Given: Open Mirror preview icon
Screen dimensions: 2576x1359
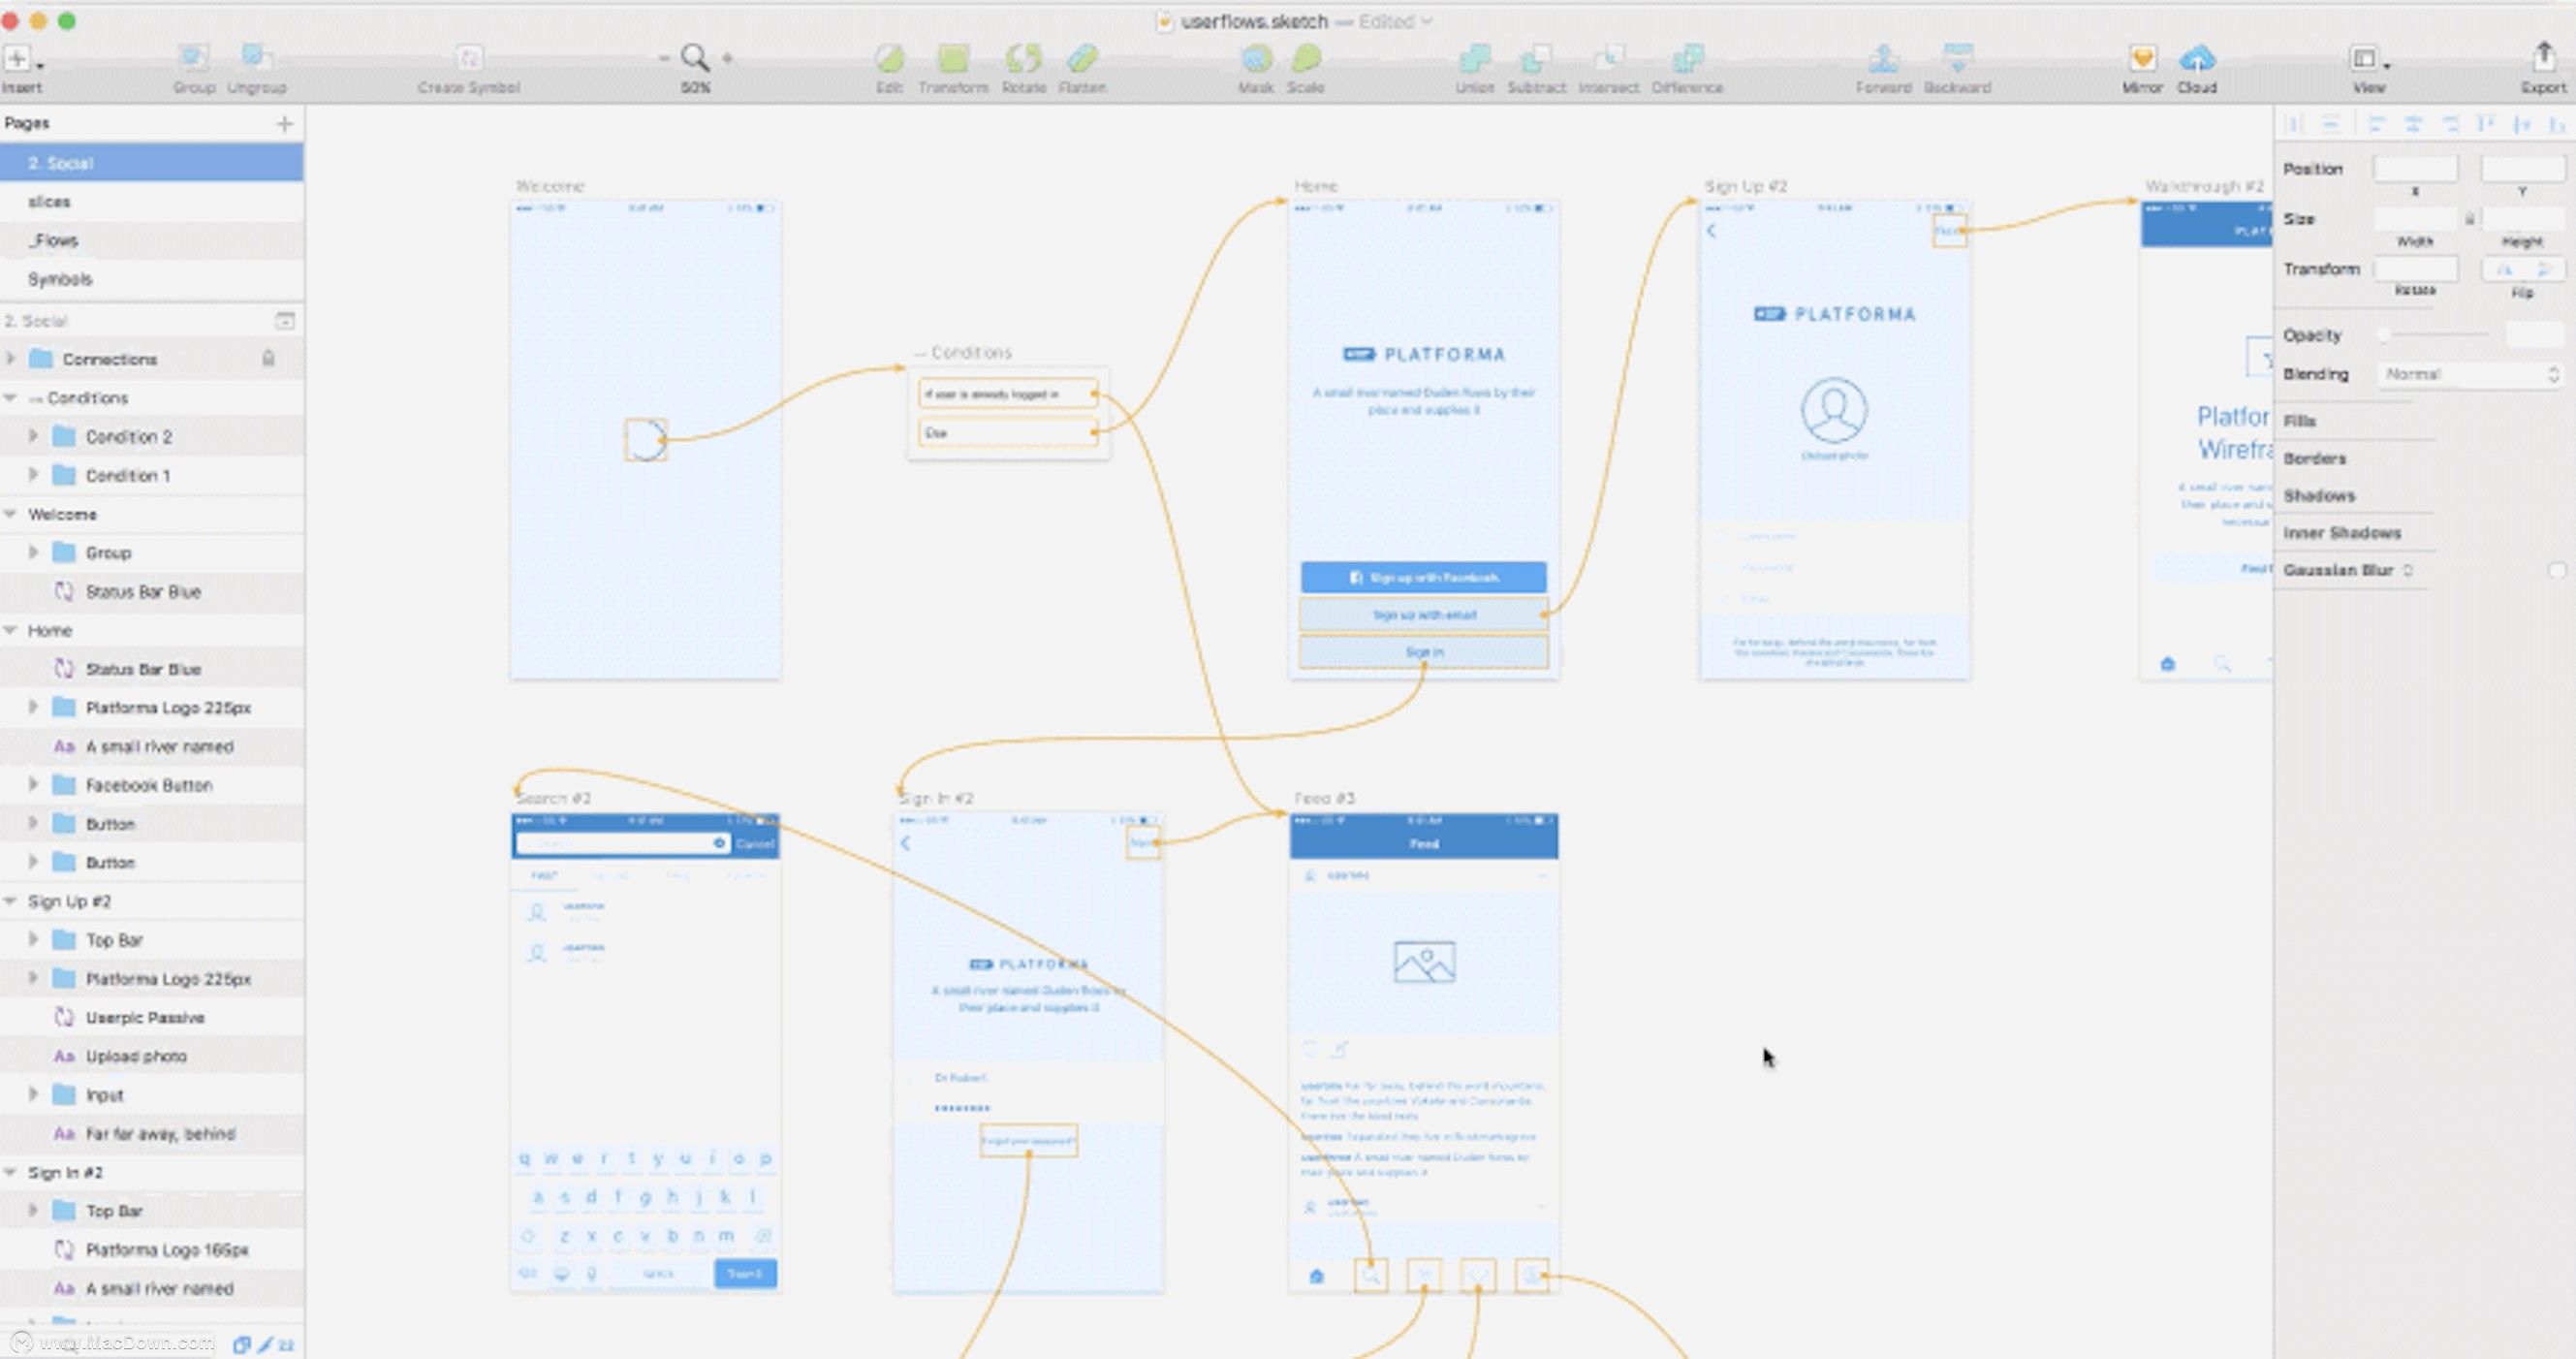Looking at the screenshot, I should tap(2142, 59).
